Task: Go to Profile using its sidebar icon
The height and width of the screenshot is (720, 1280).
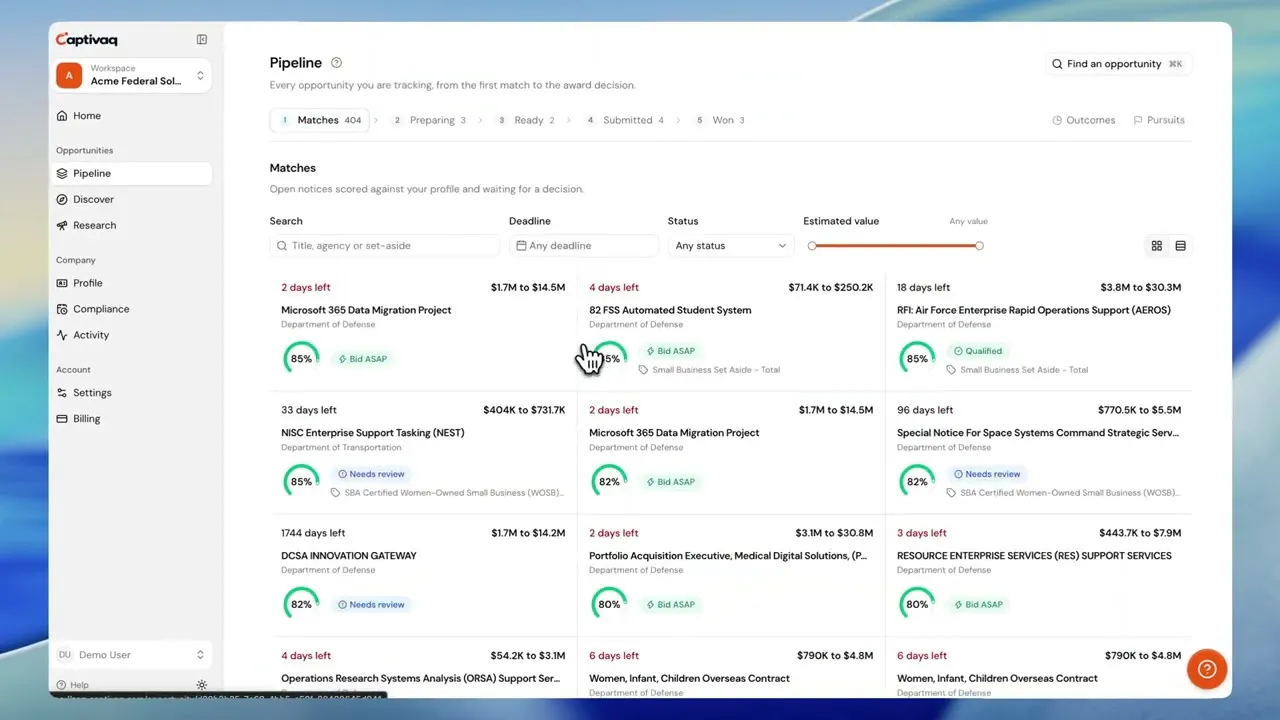Action: coord(63,284)
